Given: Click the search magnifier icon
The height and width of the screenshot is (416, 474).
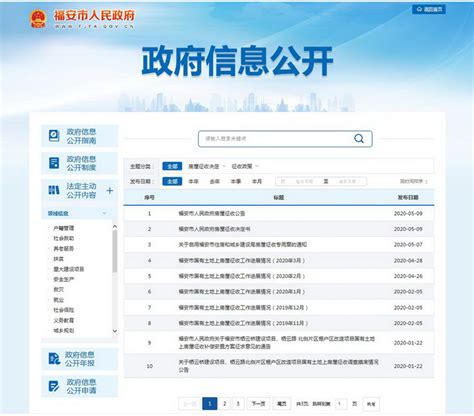Looking at the screenshot, I should point(359,138).
